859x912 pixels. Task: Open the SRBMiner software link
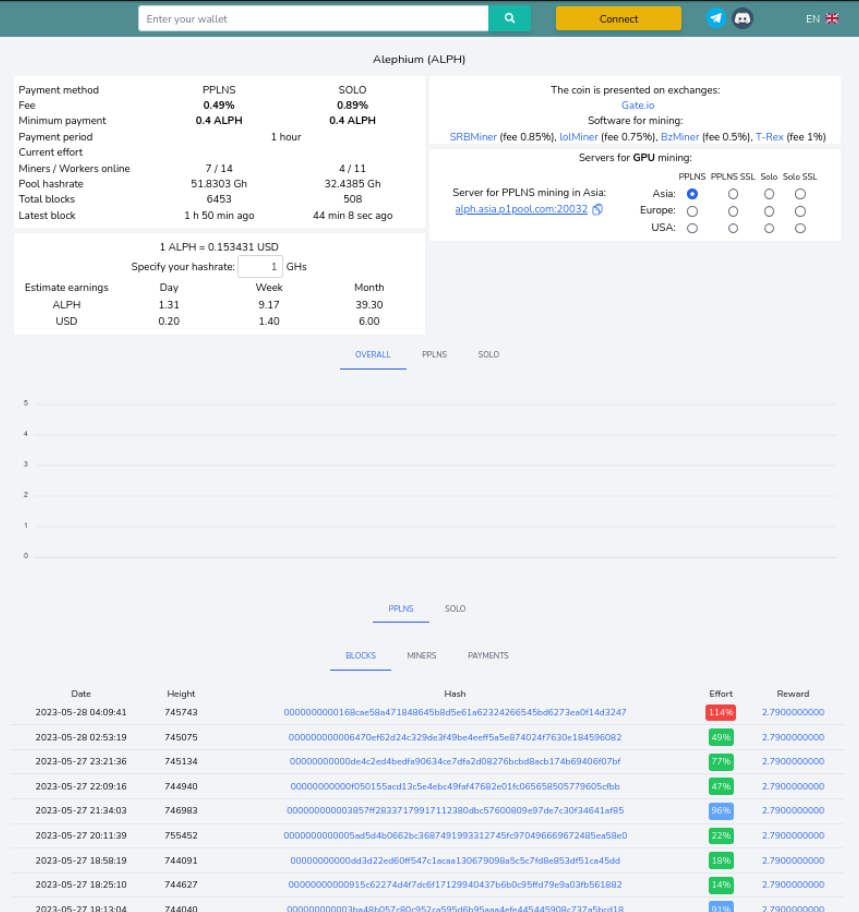click(473, 137)
